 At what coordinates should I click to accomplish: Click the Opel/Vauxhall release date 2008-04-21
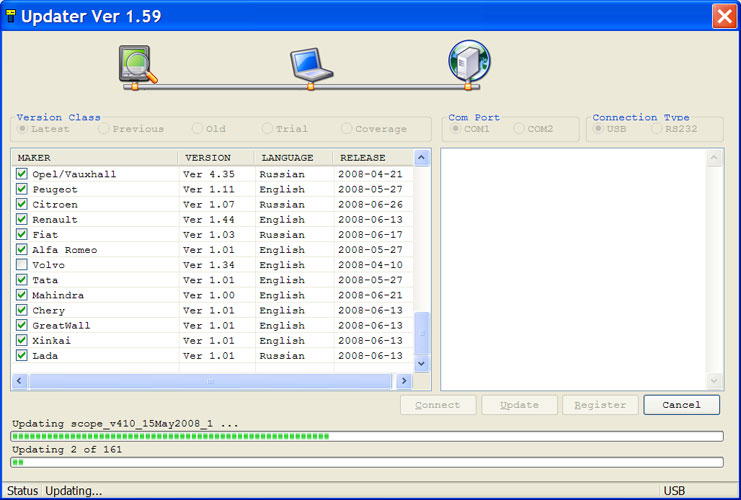(x=370, y=174)
